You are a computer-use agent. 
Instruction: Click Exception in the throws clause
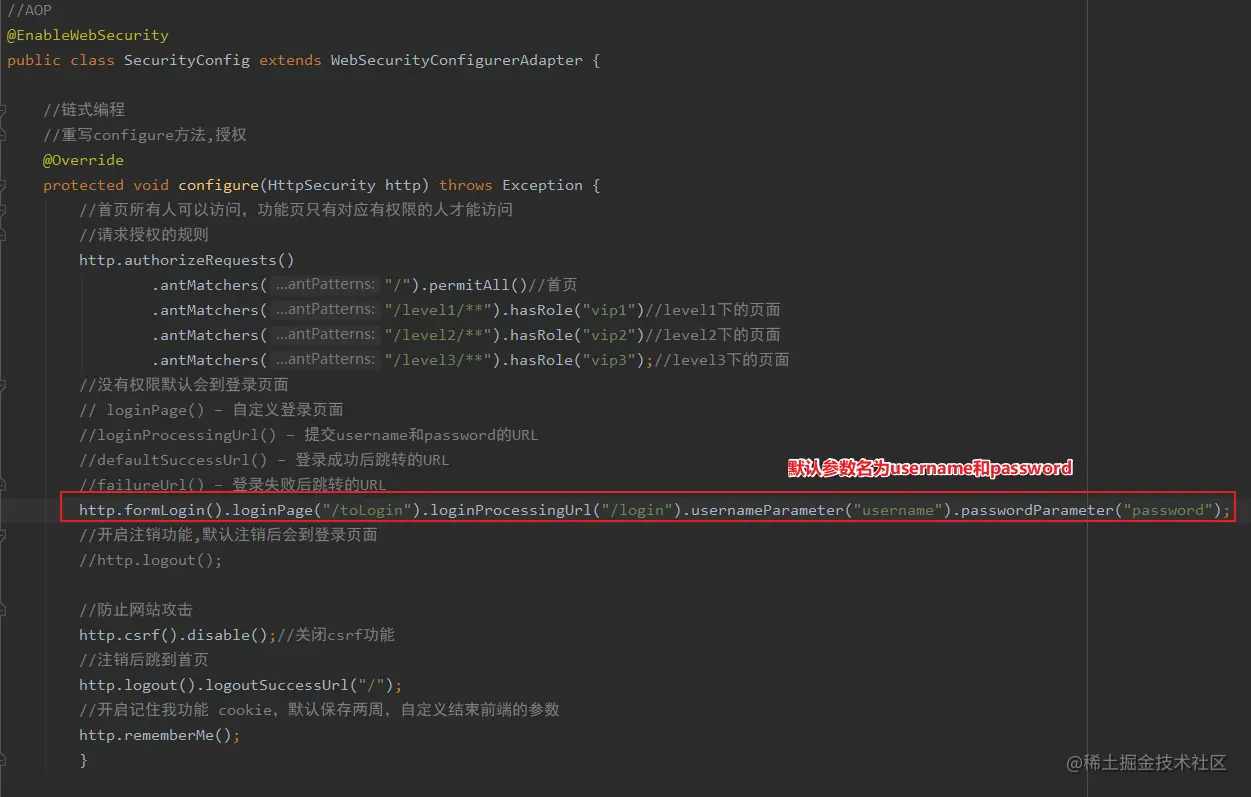[542, 185]
